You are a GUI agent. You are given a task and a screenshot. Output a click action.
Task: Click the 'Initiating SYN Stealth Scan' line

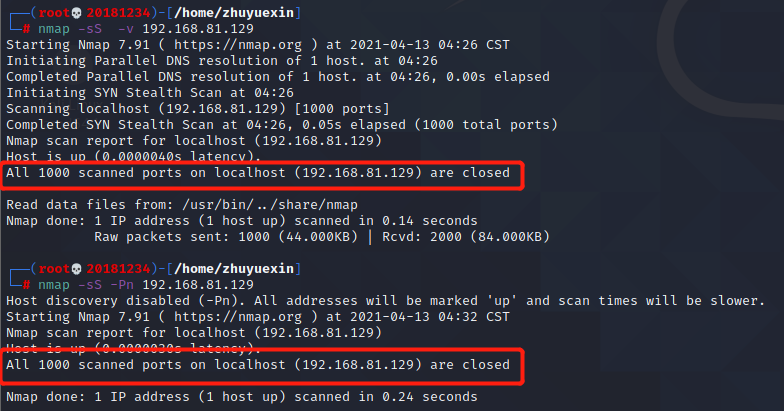point(150,93)
